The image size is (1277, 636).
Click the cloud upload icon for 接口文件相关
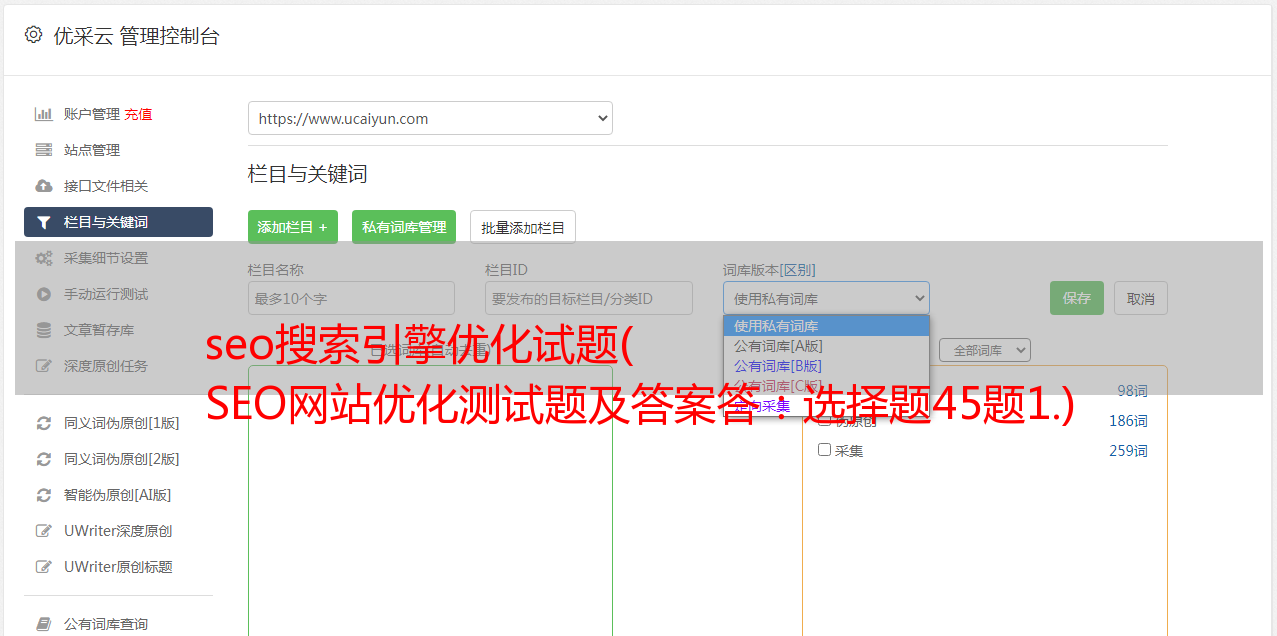pyautogui.click(x=43, y=186)
